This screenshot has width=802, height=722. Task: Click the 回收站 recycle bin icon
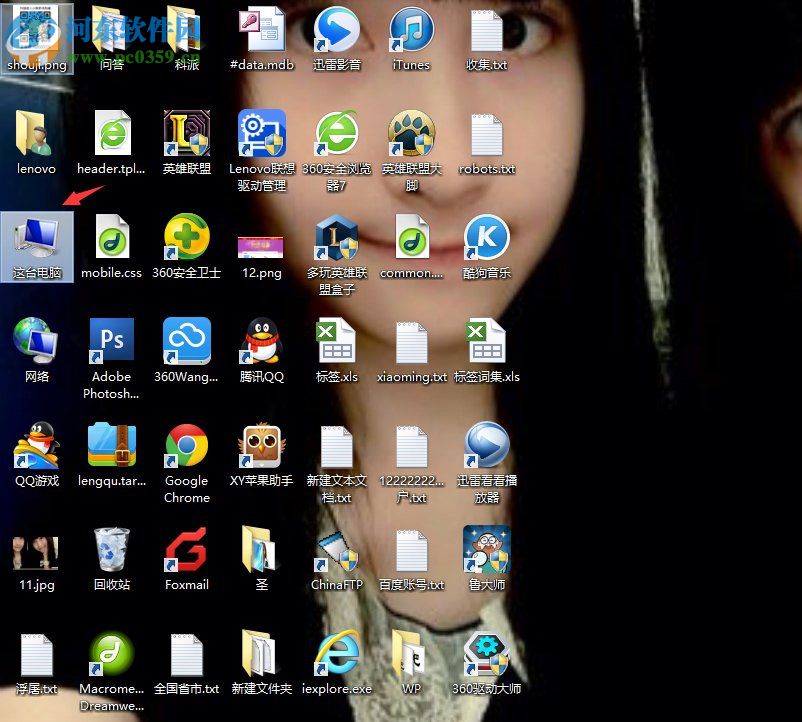pyautogui.click(x=111, y=550)
